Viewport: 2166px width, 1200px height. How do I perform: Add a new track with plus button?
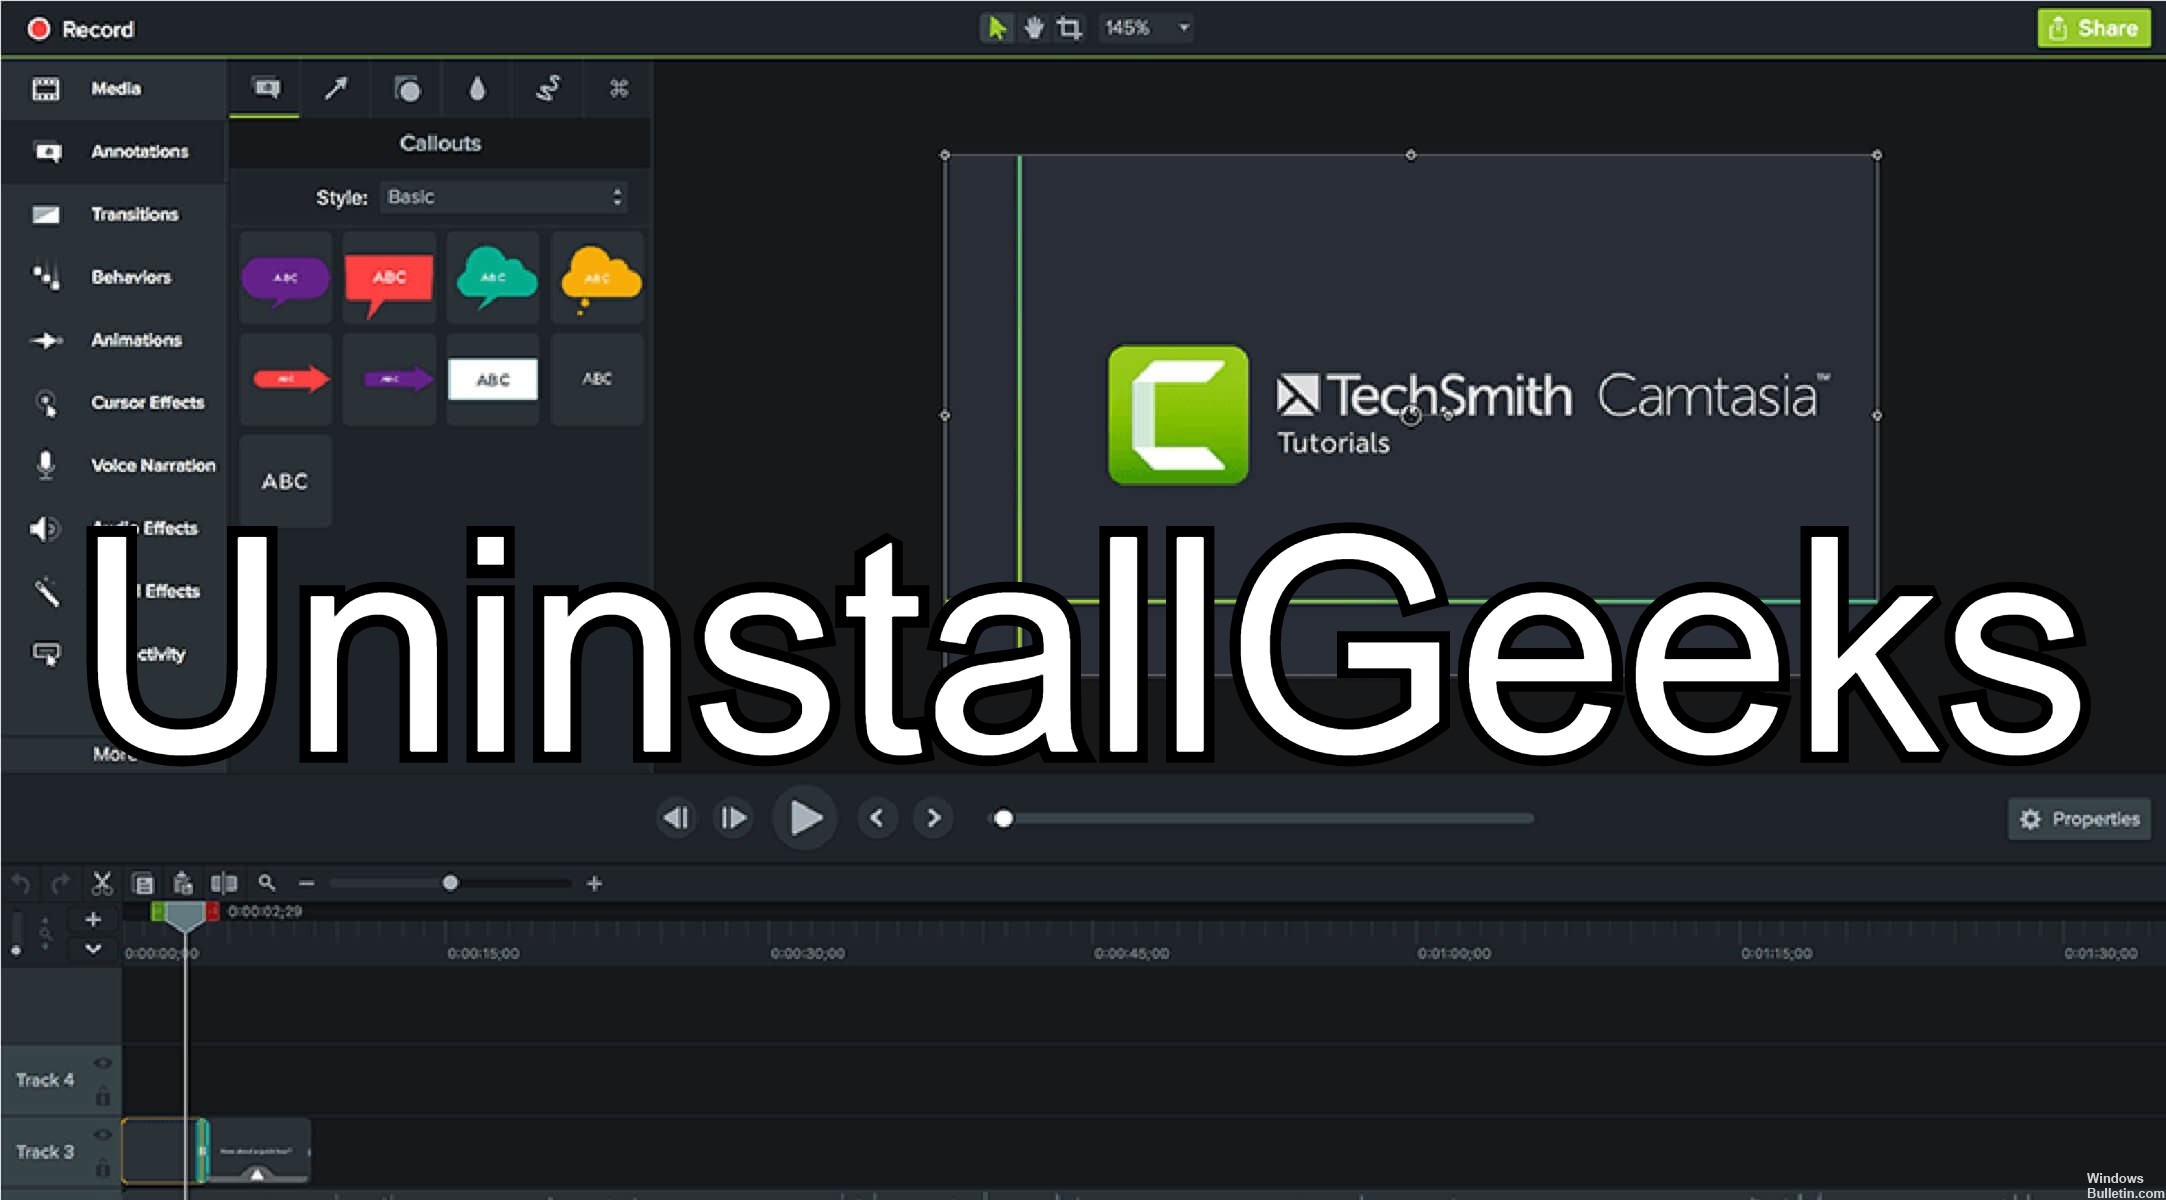[93, 919]
